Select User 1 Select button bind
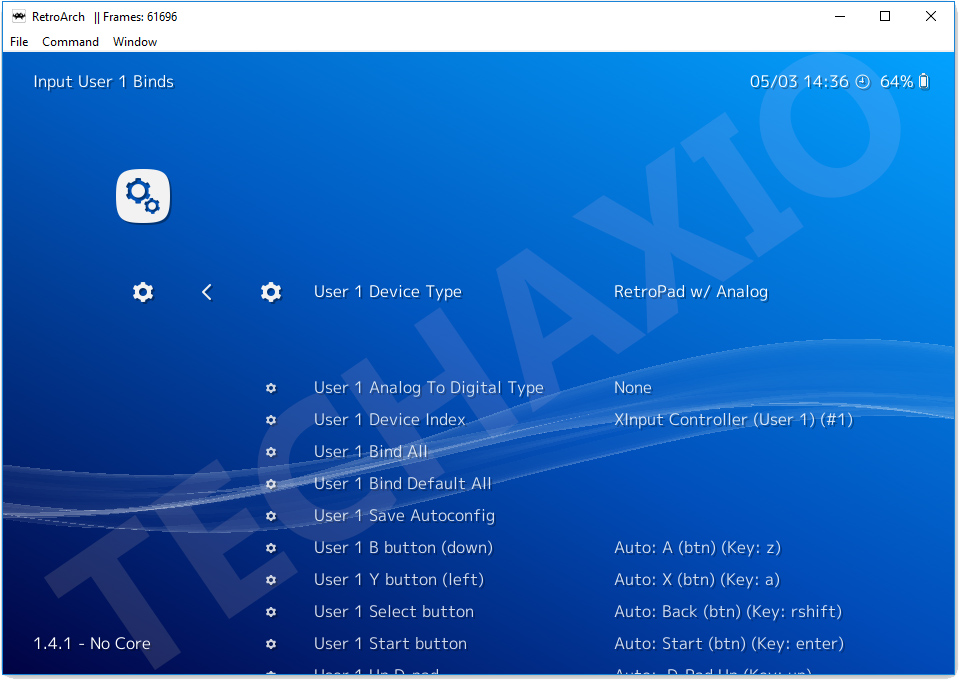This screenshot has width=959, height=680. click(394, 612)
